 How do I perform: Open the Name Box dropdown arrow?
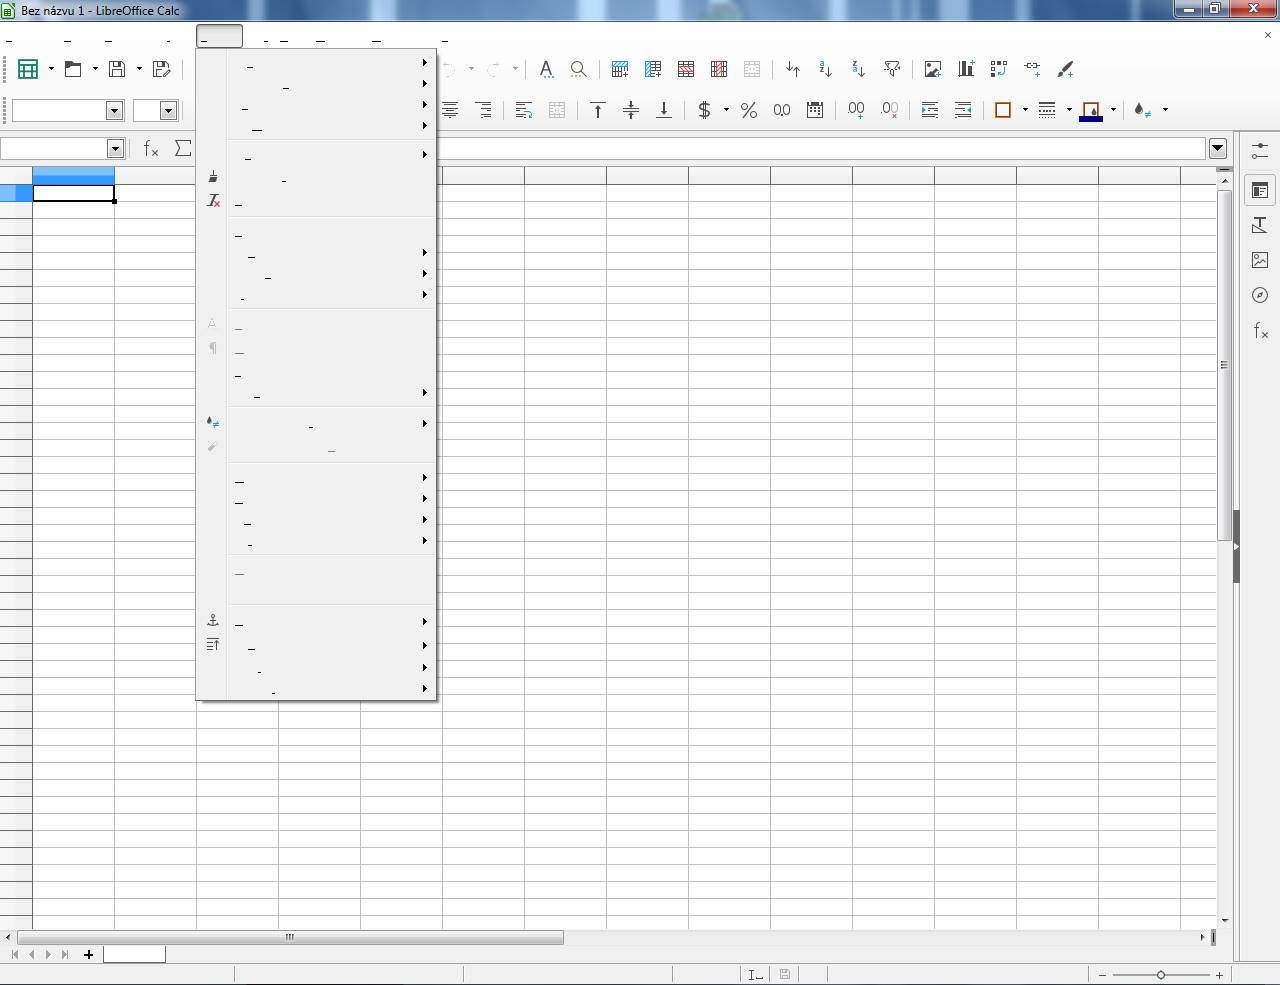(x=115, y=149)
